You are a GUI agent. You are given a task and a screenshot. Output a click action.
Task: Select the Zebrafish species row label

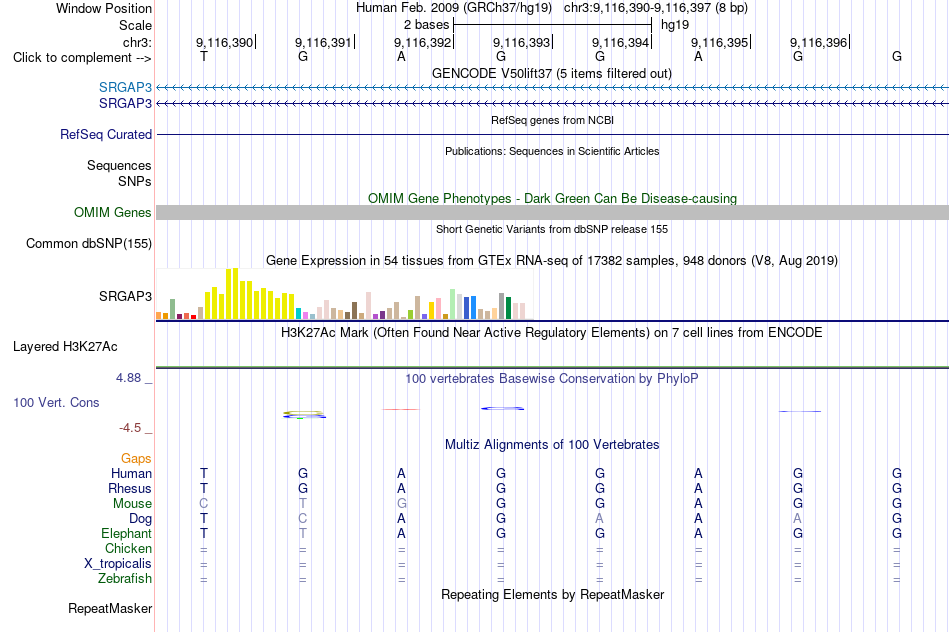tap(125, 578)
